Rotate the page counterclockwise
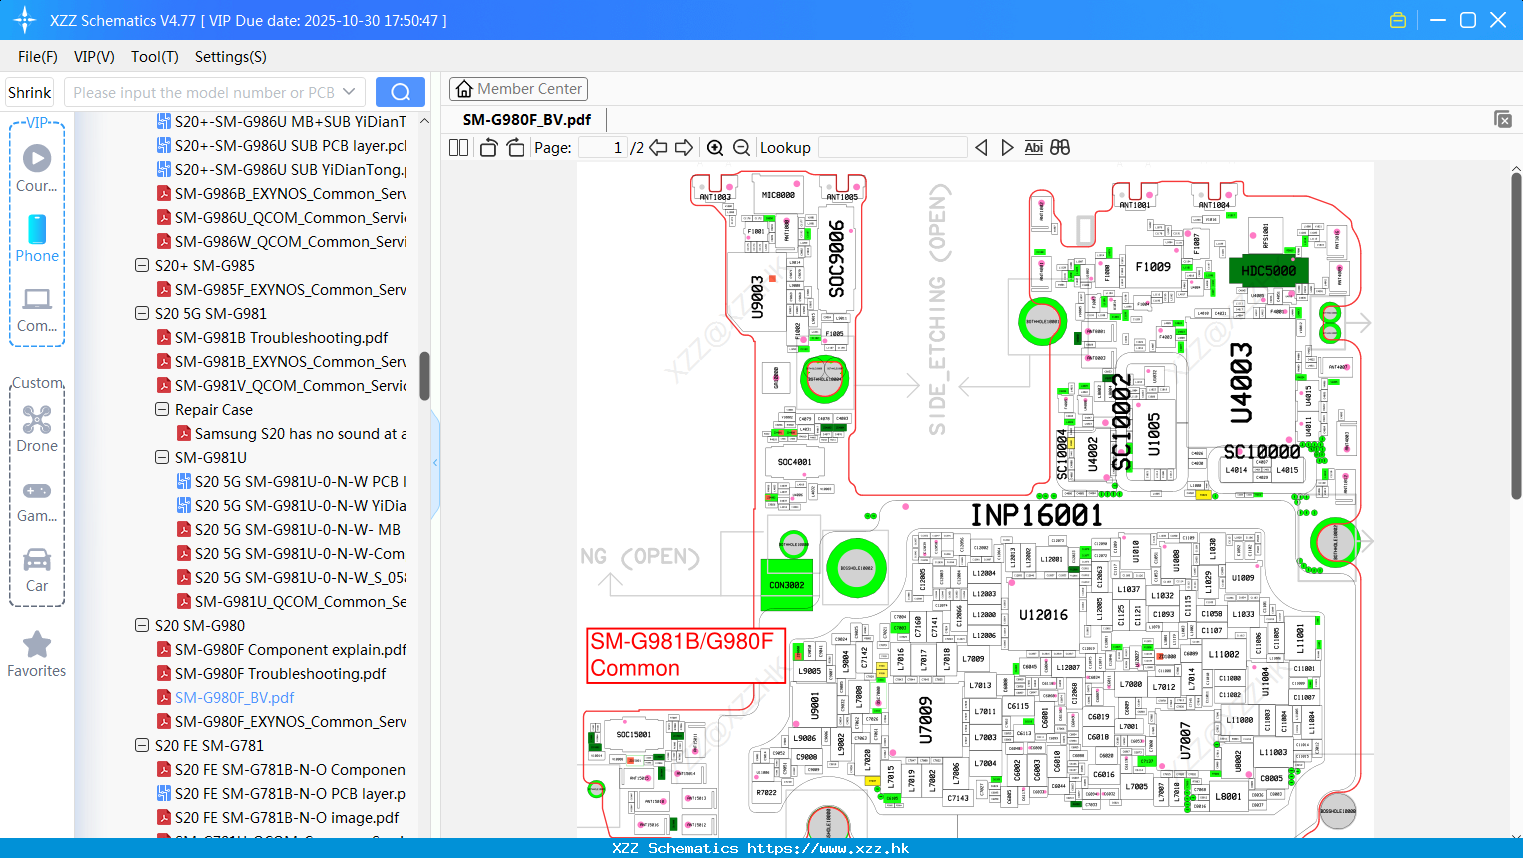Image resolution: width=1523 pixels, height=858 pixels. pyautogui.click(x=489, y=148)
